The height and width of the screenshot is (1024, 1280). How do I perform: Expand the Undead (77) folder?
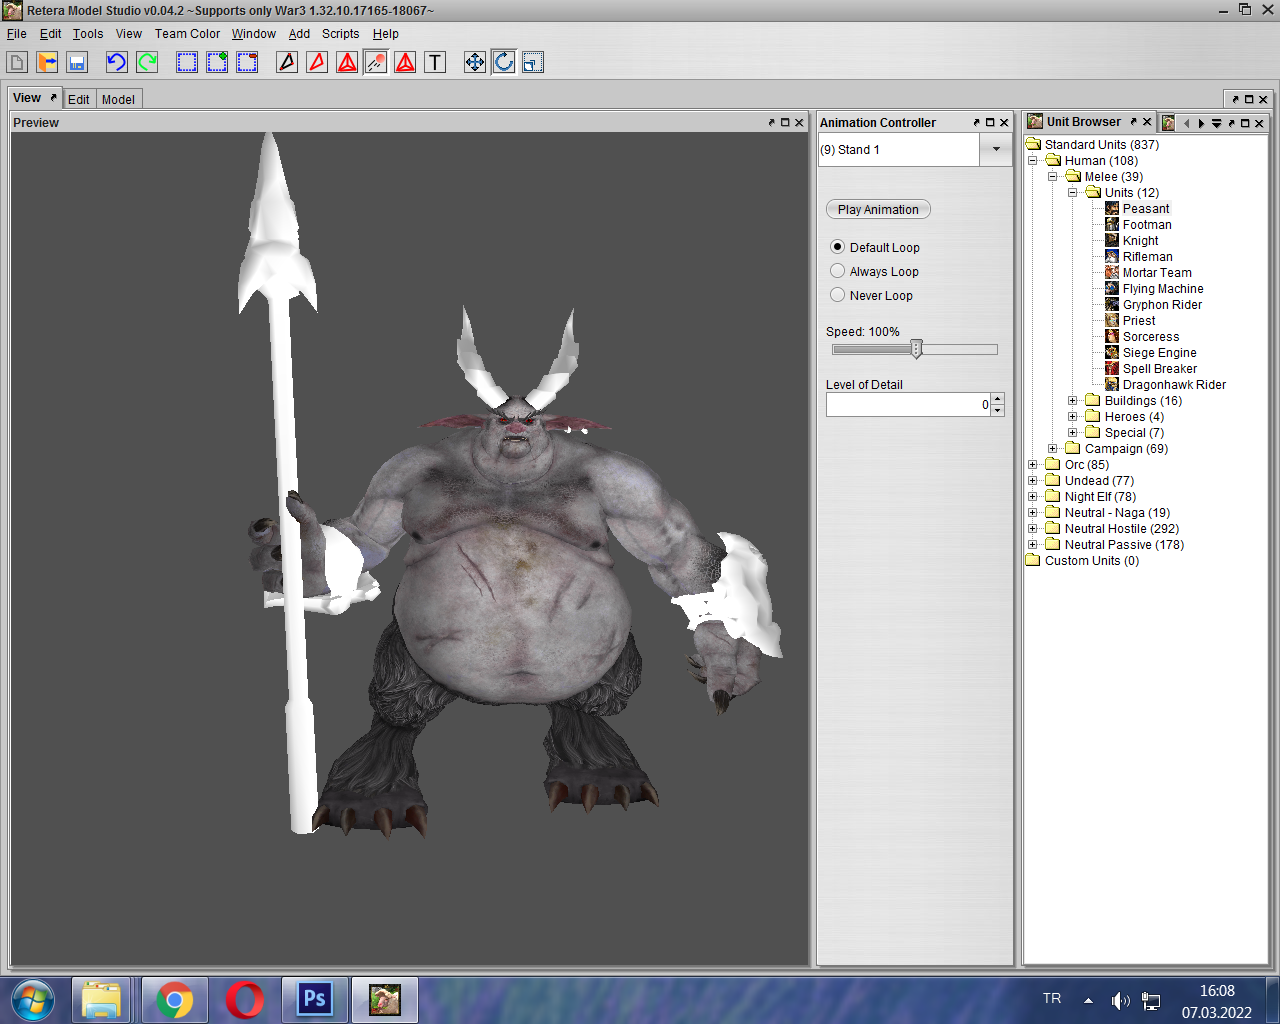tap(1033, 480)
